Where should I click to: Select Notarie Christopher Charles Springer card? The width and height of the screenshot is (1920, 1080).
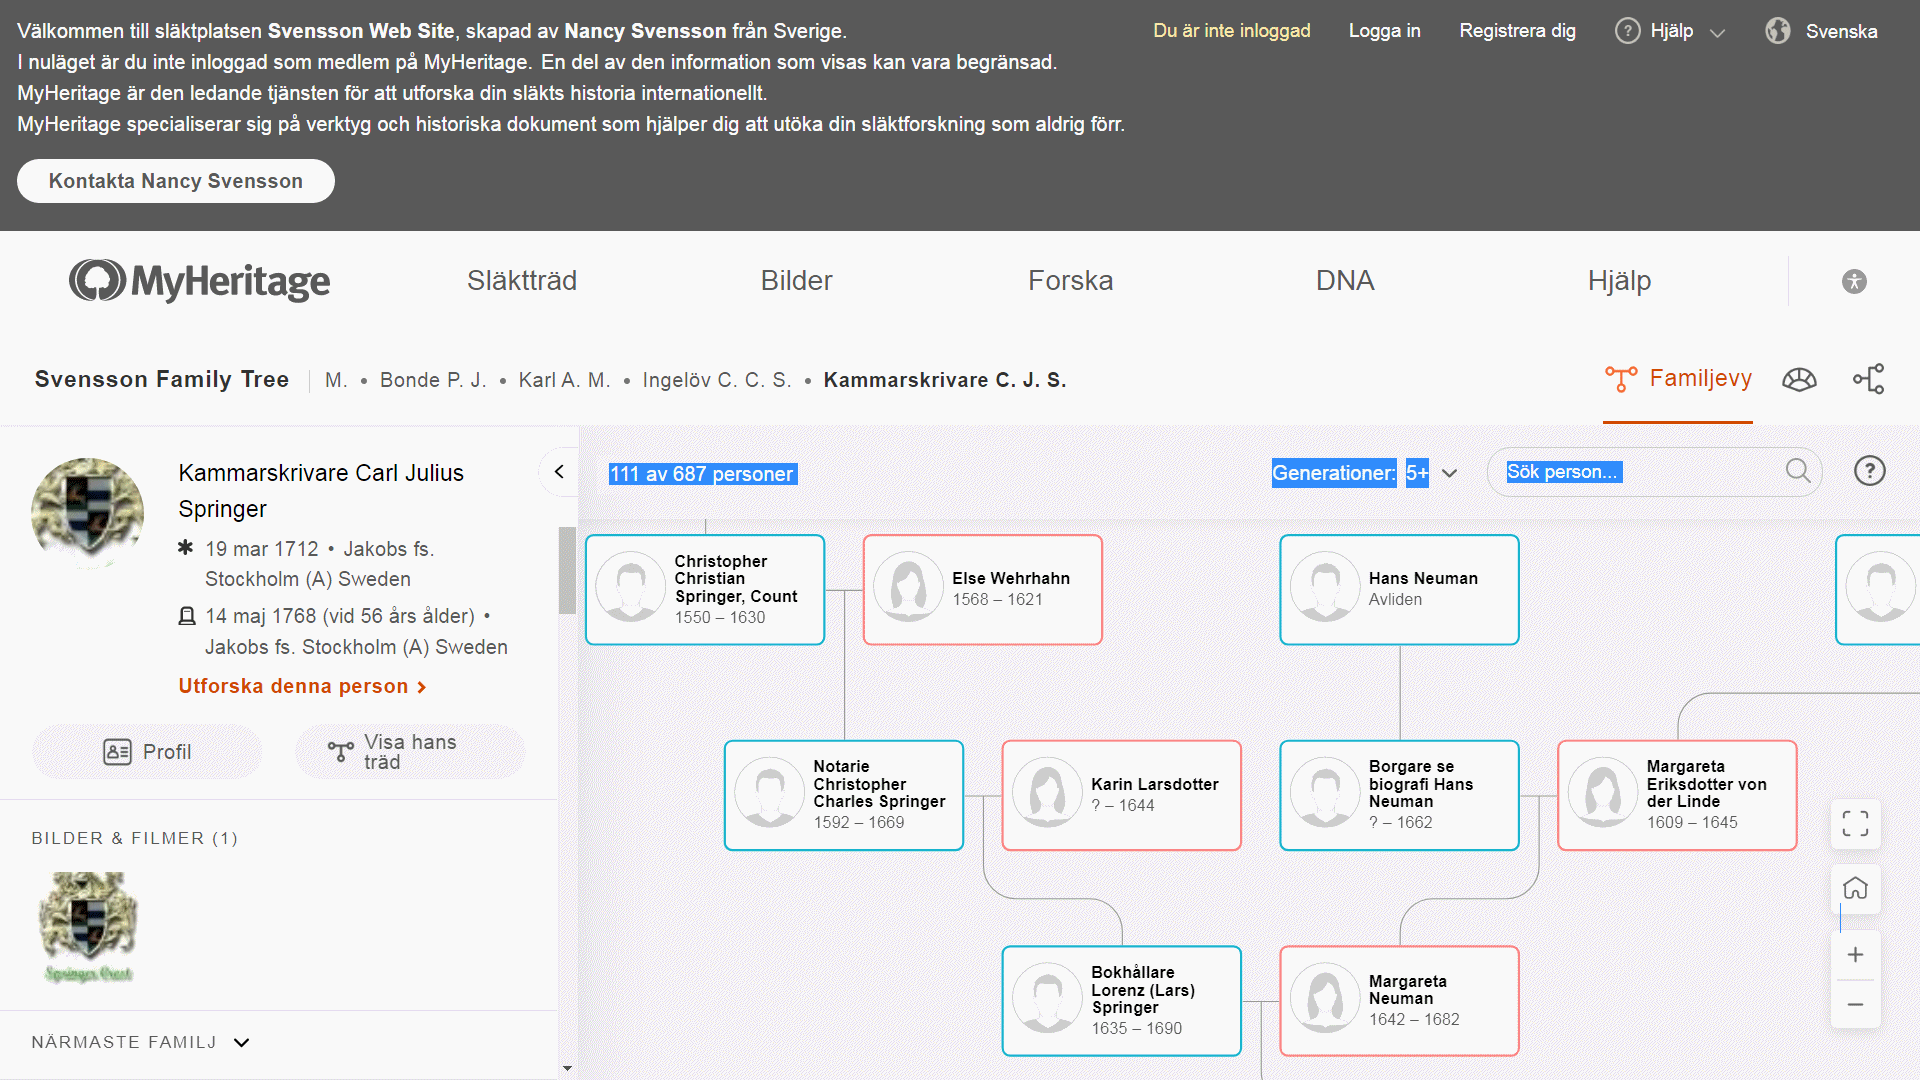[844, 795]
